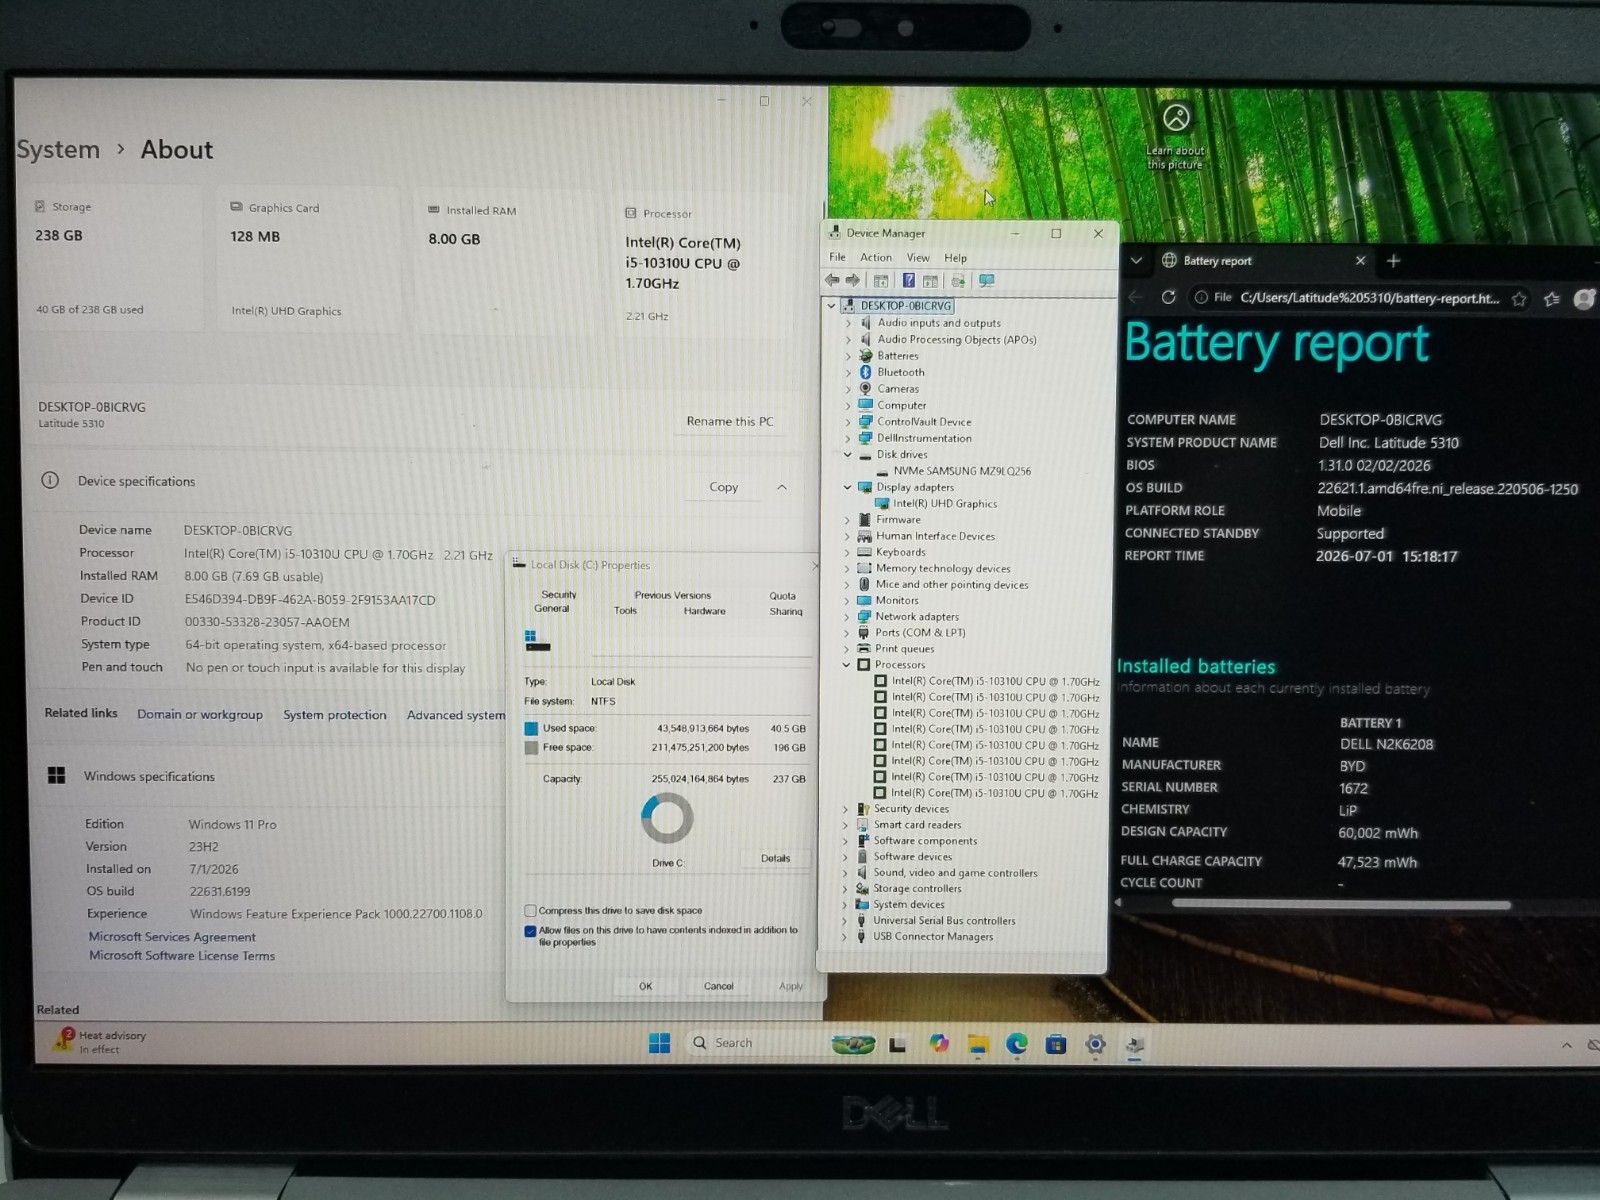The width and height of the screenshot is (1600, 1200).
Task: Show hidden system tray icons chevron
Action: pyautogui.click(x=1566, y=1045)
